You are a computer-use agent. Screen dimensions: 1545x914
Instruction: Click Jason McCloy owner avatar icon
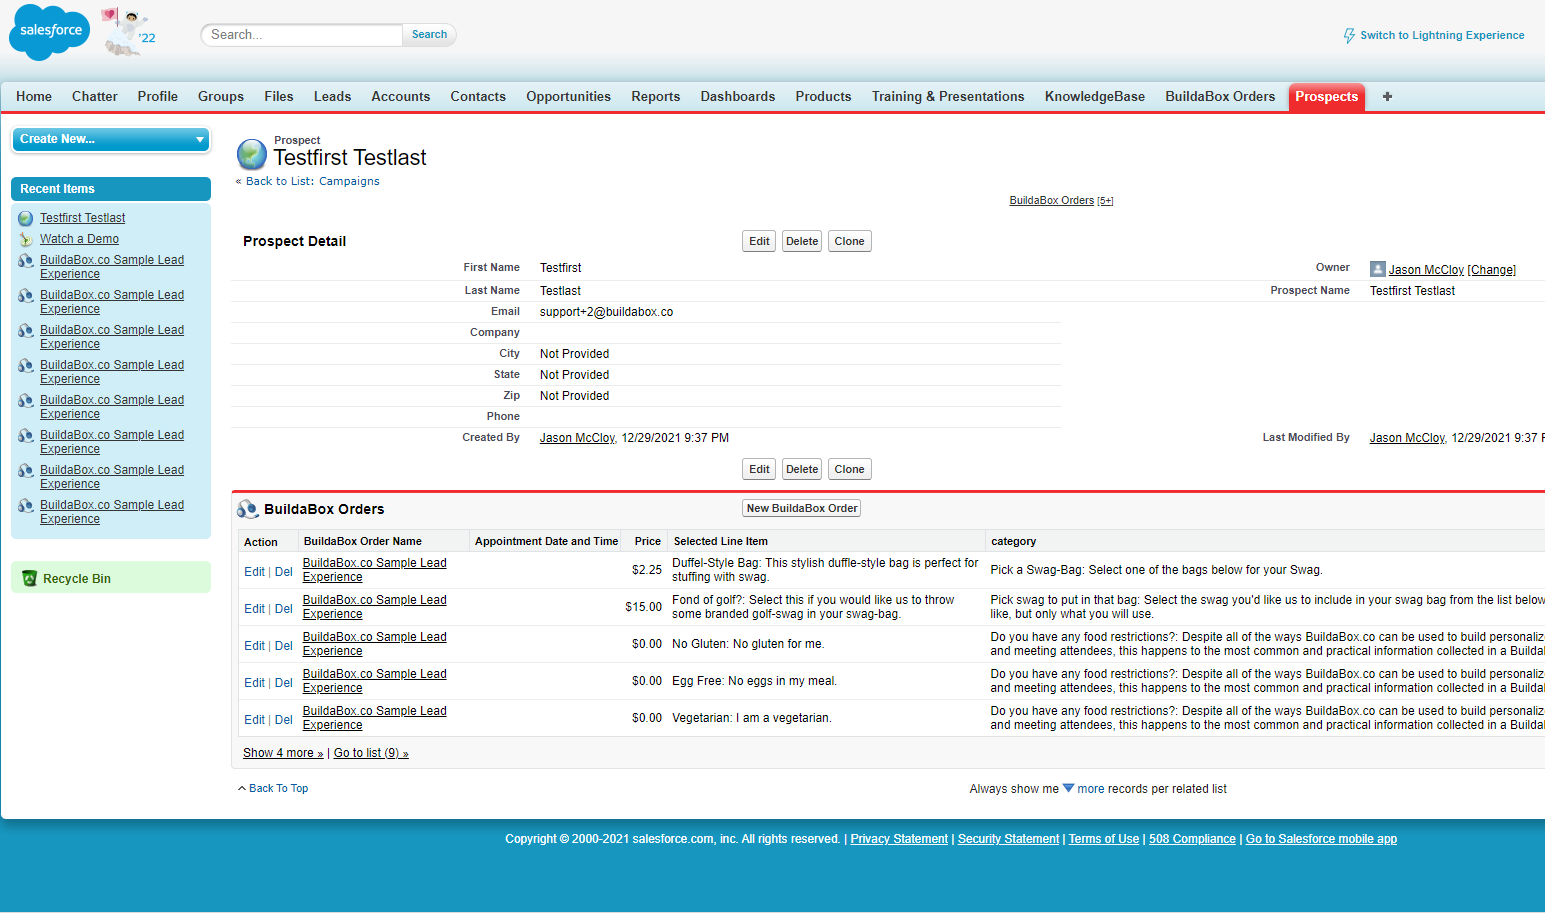pos(1377,269)
